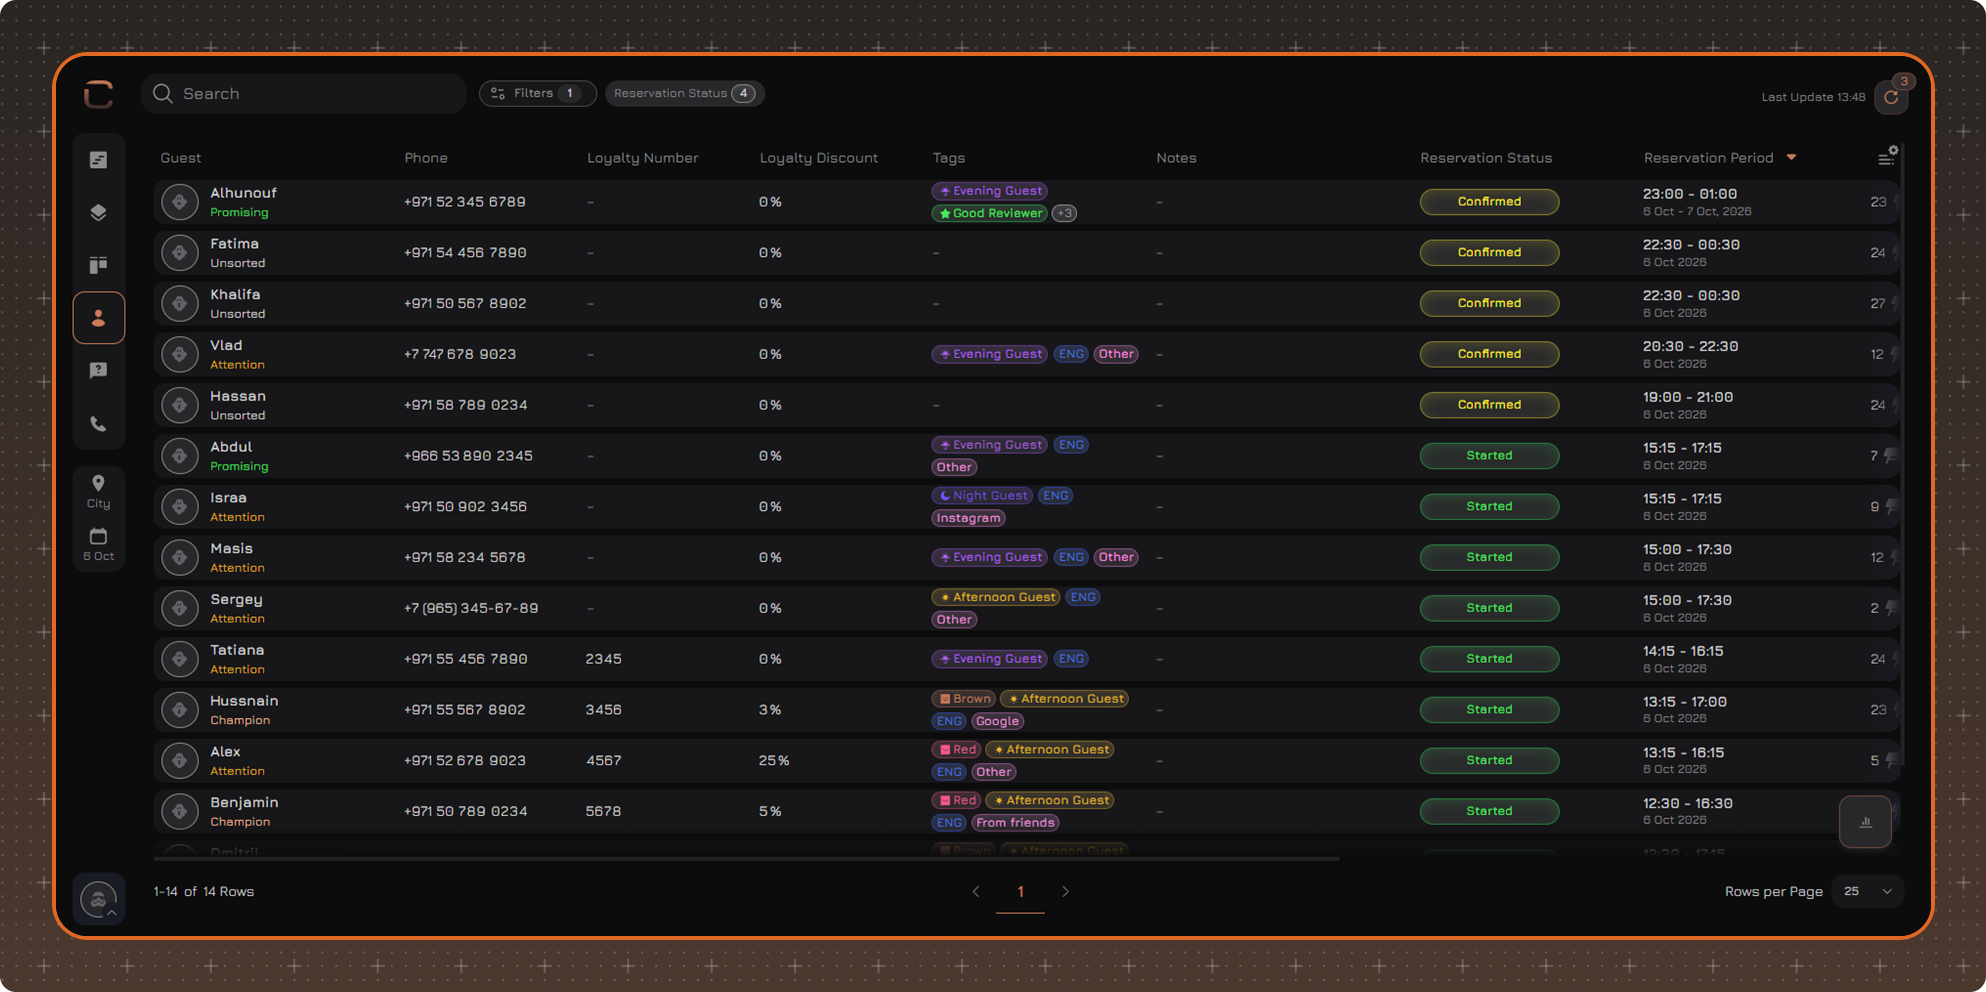The width and height of the screenshot is (1986, 992).
Task: Open the column settings gear icon
Action: pyautogui.click(x=1887, y=157)
